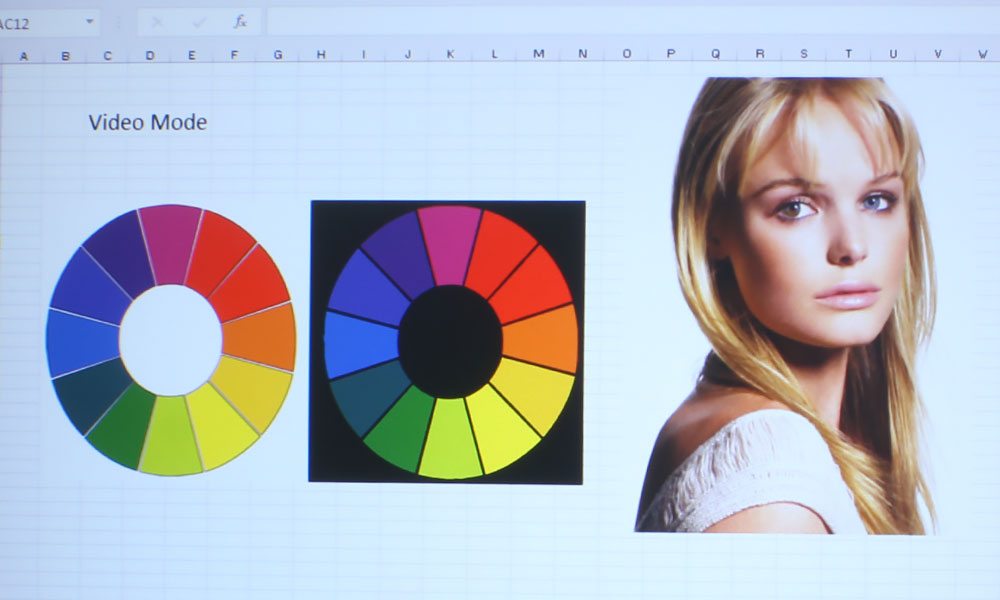Select column H header
The height and width of the screenshot is (600, 1000).
coord(320,54)
